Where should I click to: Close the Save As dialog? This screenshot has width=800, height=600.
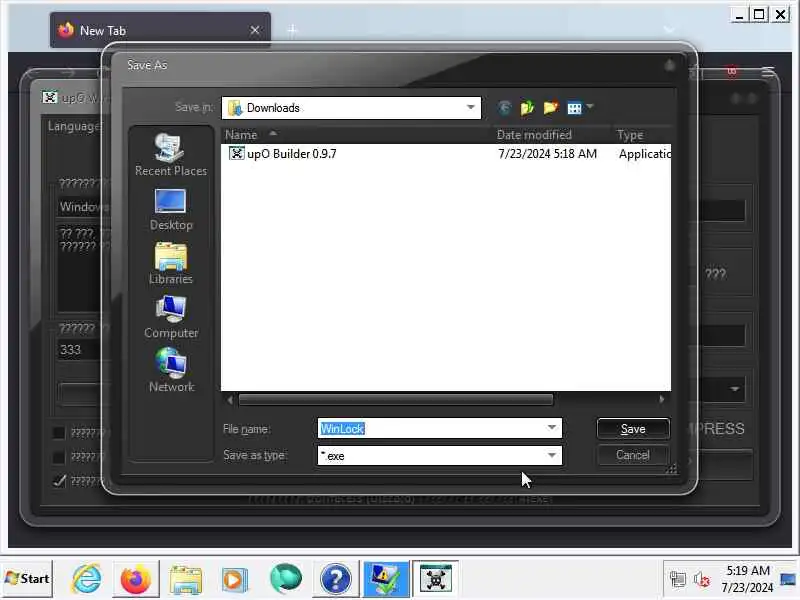pyautogui.click(x=669, y=65)
